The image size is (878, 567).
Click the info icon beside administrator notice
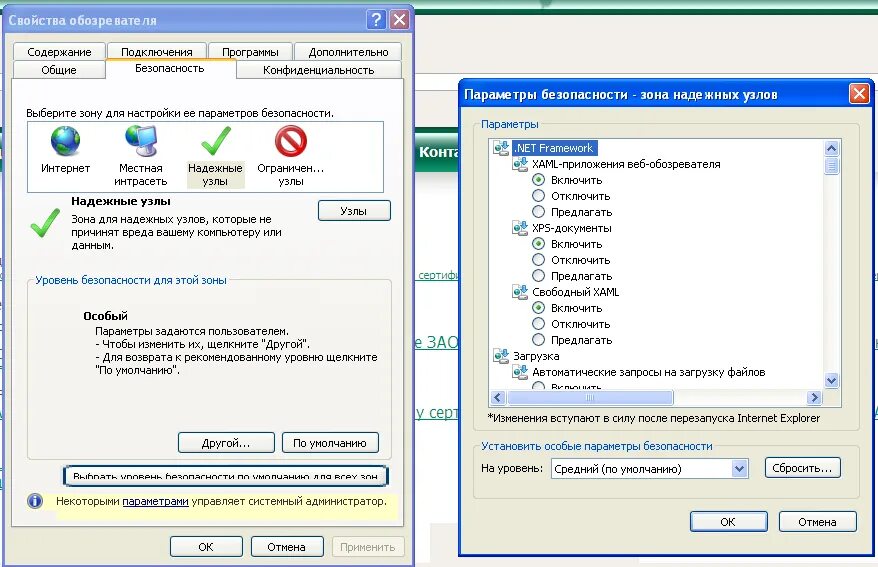(35, 501)
